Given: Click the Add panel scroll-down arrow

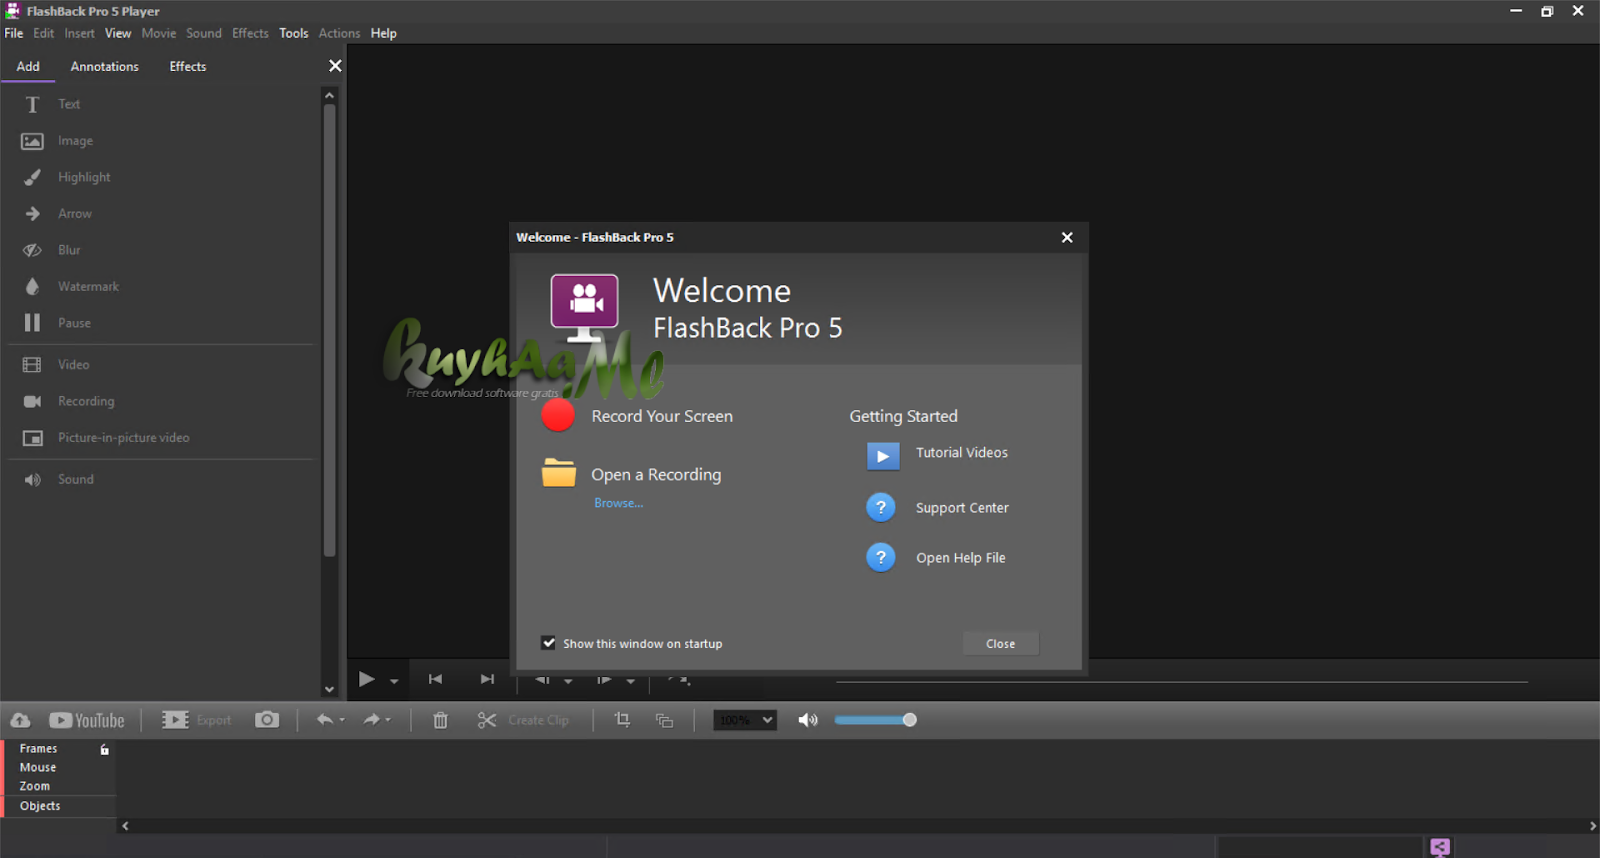Looking at the screenshot, I should [329, 689].
